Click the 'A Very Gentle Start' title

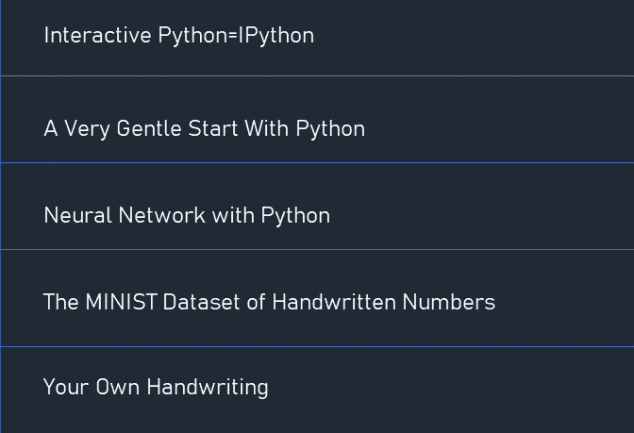click(204, 129)
